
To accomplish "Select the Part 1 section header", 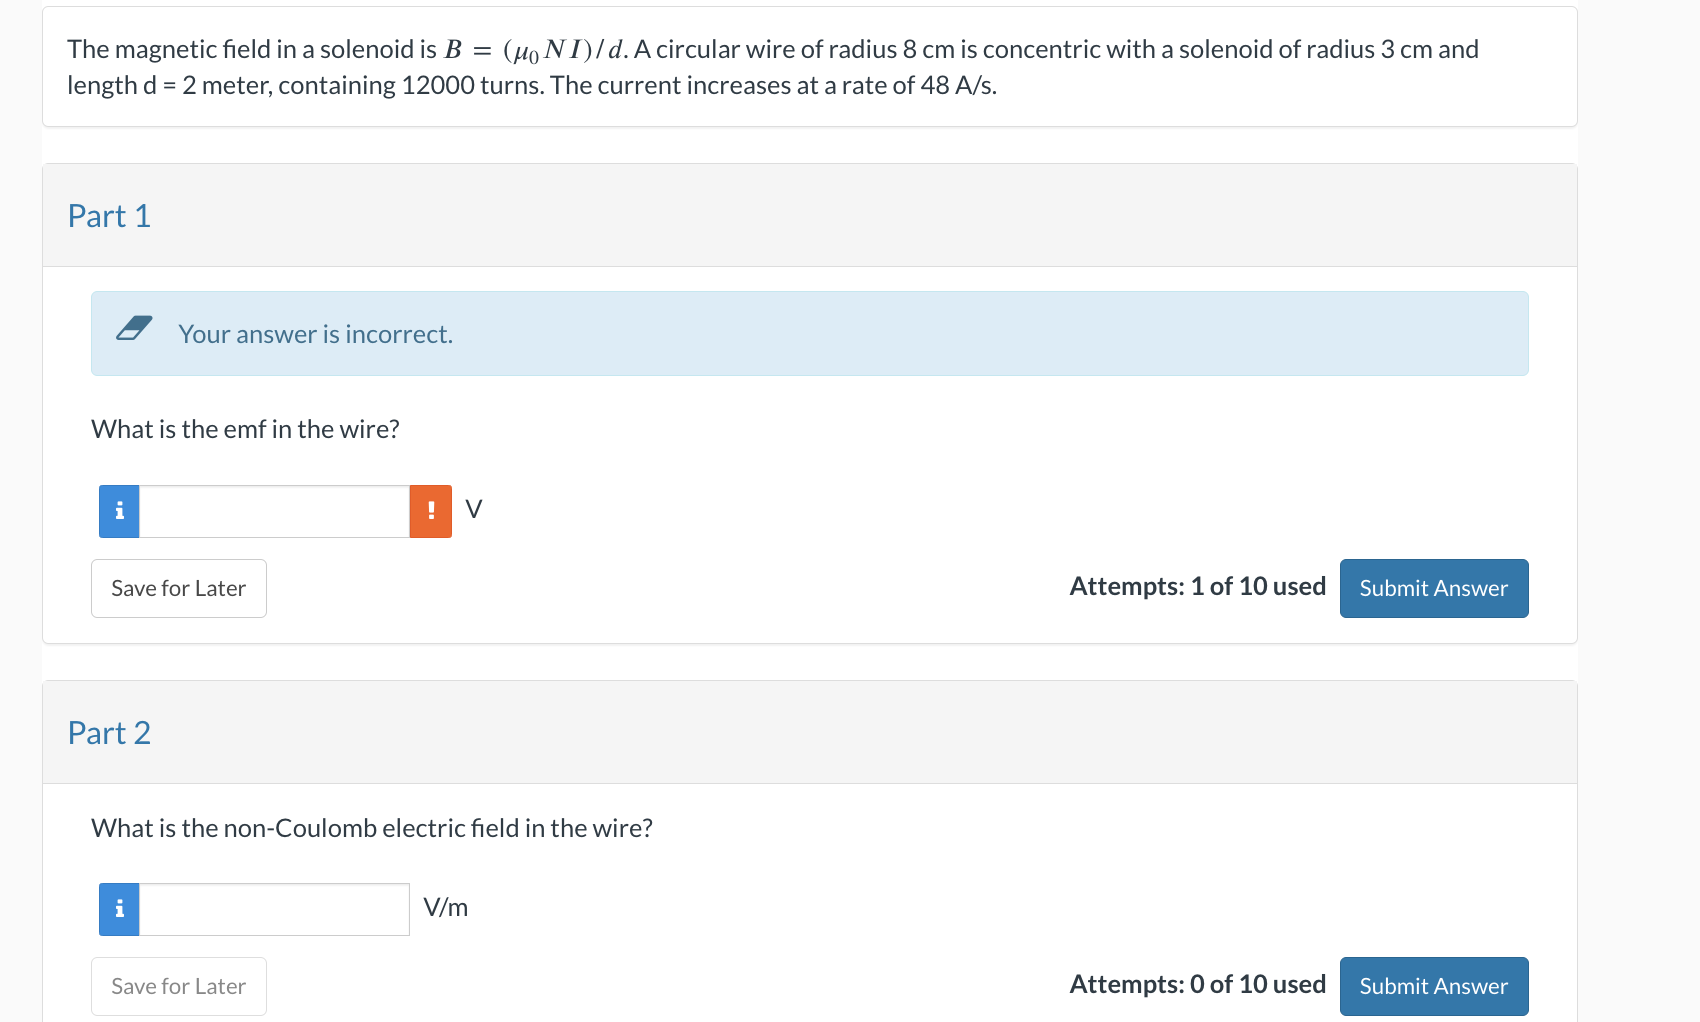I will [109, 215].
